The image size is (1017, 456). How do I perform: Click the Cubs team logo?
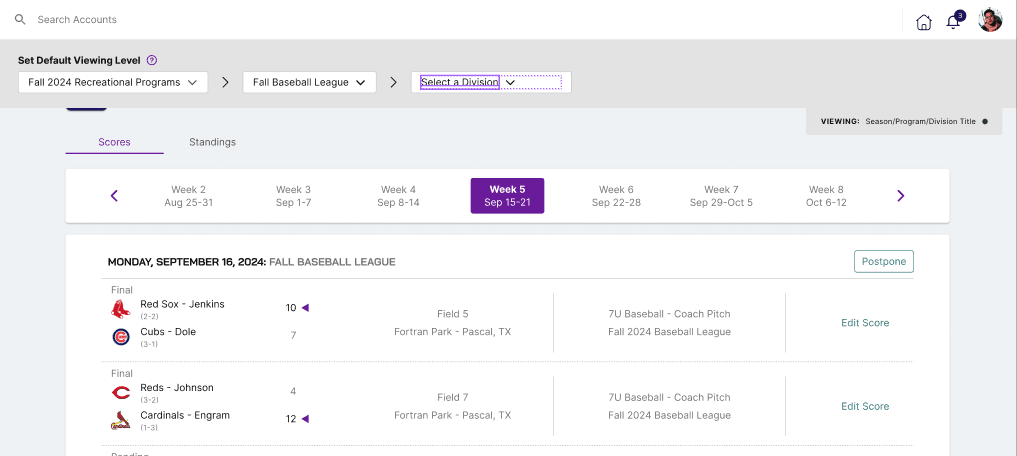tap(121, 337)
